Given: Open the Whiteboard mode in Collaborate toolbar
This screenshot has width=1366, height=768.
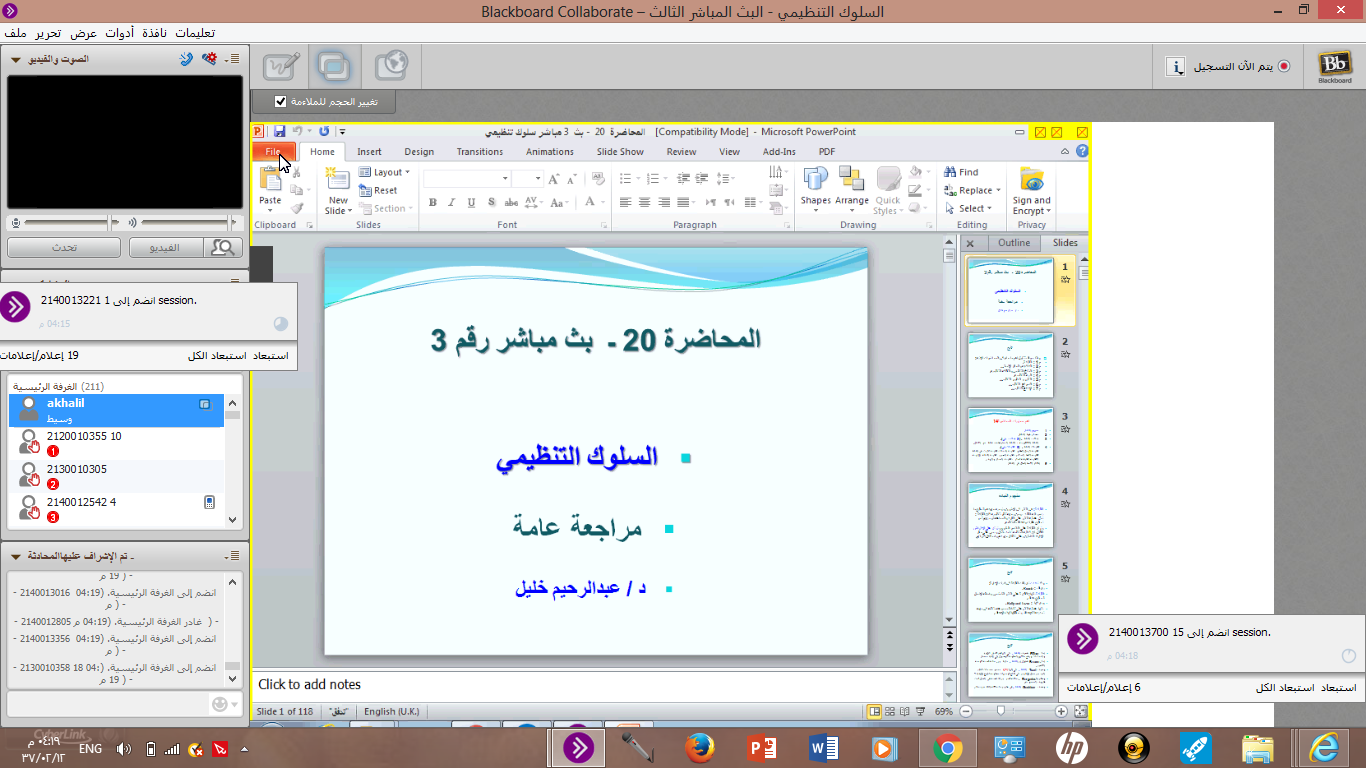Looking at the screenshot, I should (281, 67).
